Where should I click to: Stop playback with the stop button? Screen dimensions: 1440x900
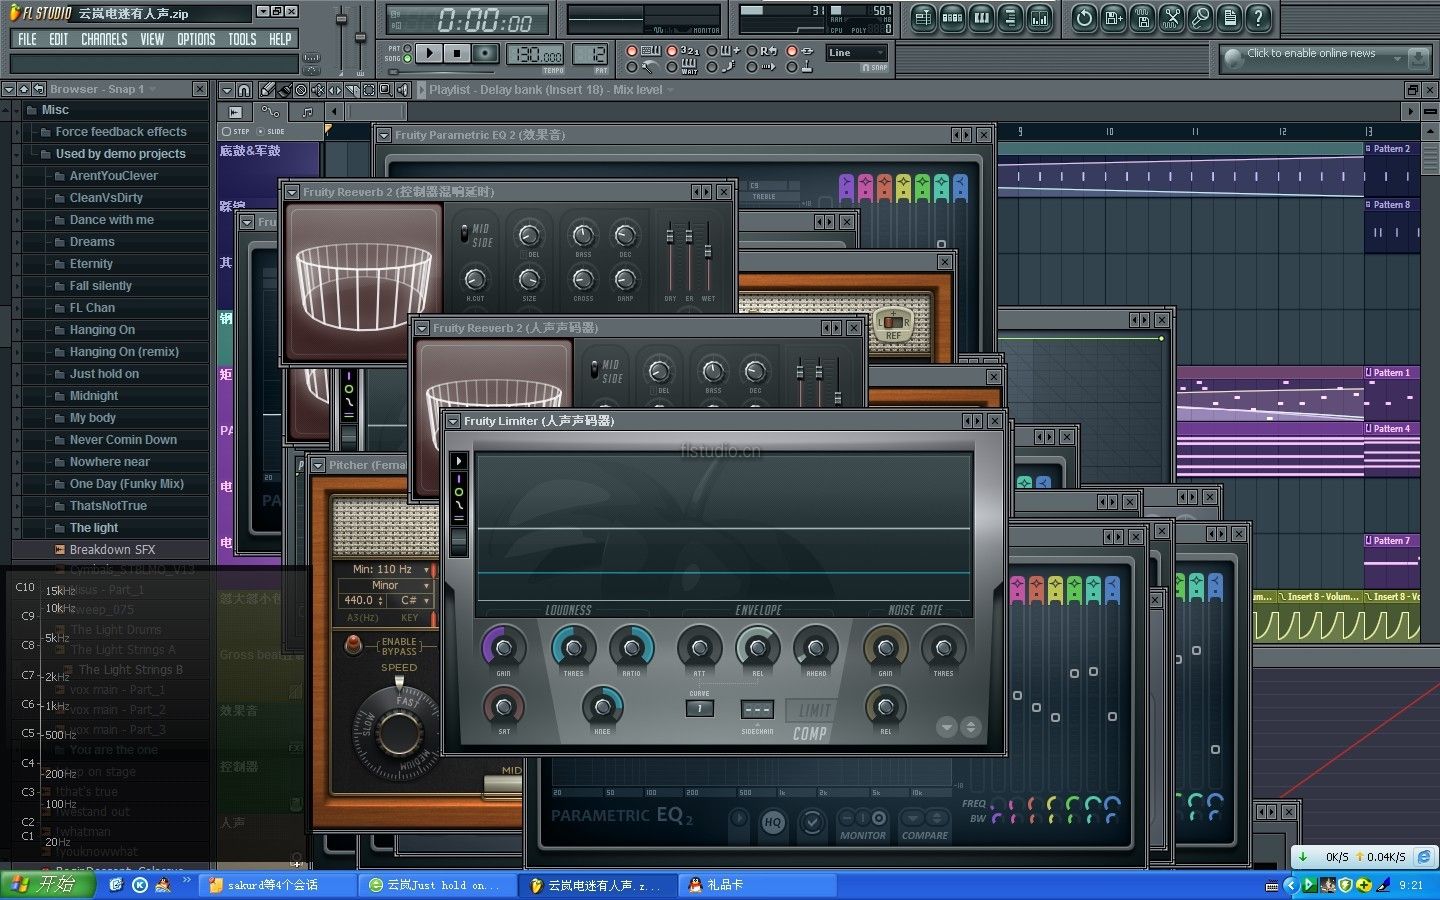tap(457, 53)
